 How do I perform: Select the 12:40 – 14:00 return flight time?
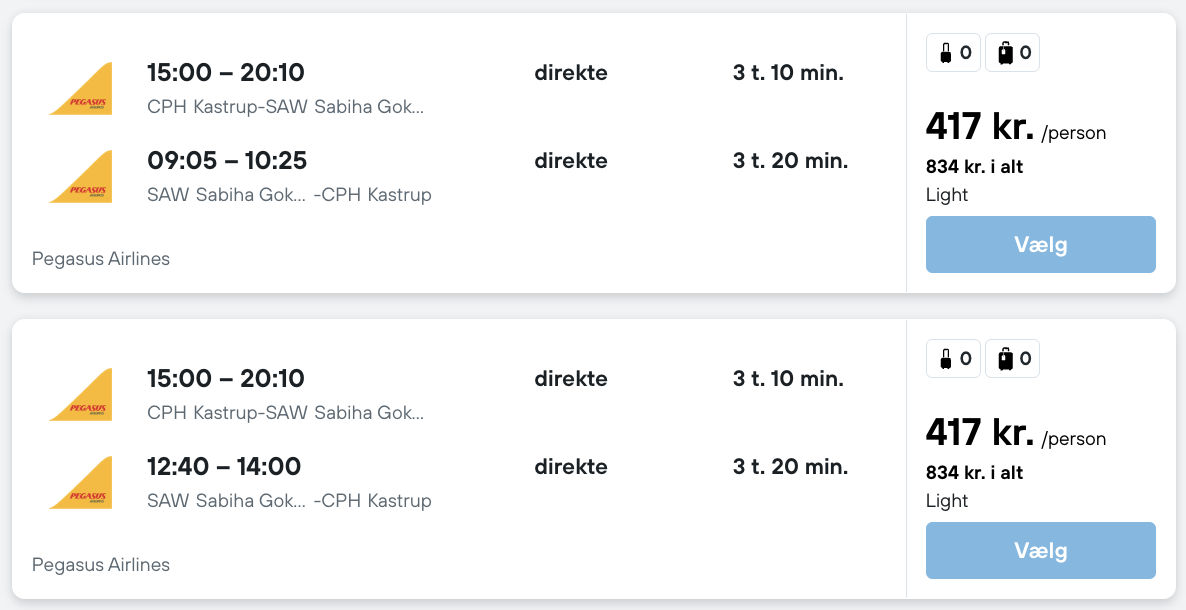click(224, 466)
